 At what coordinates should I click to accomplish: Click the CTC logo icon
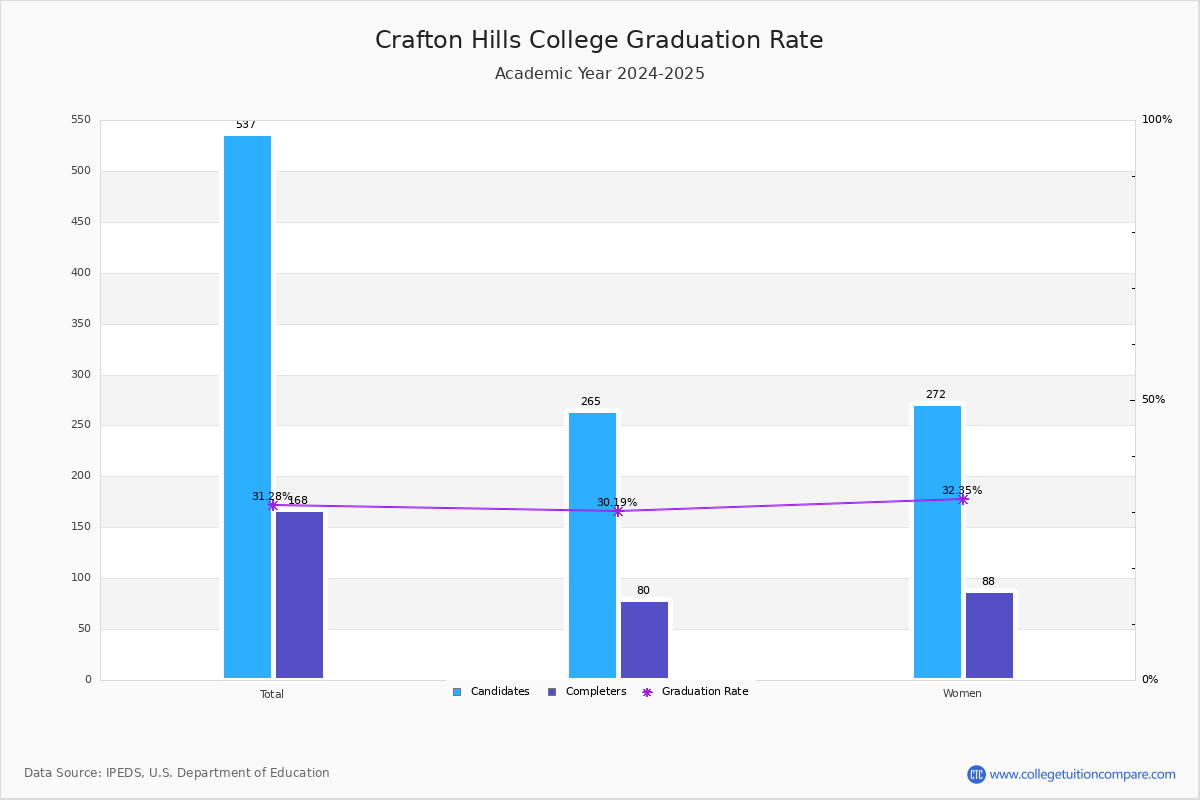click(976, 774)
